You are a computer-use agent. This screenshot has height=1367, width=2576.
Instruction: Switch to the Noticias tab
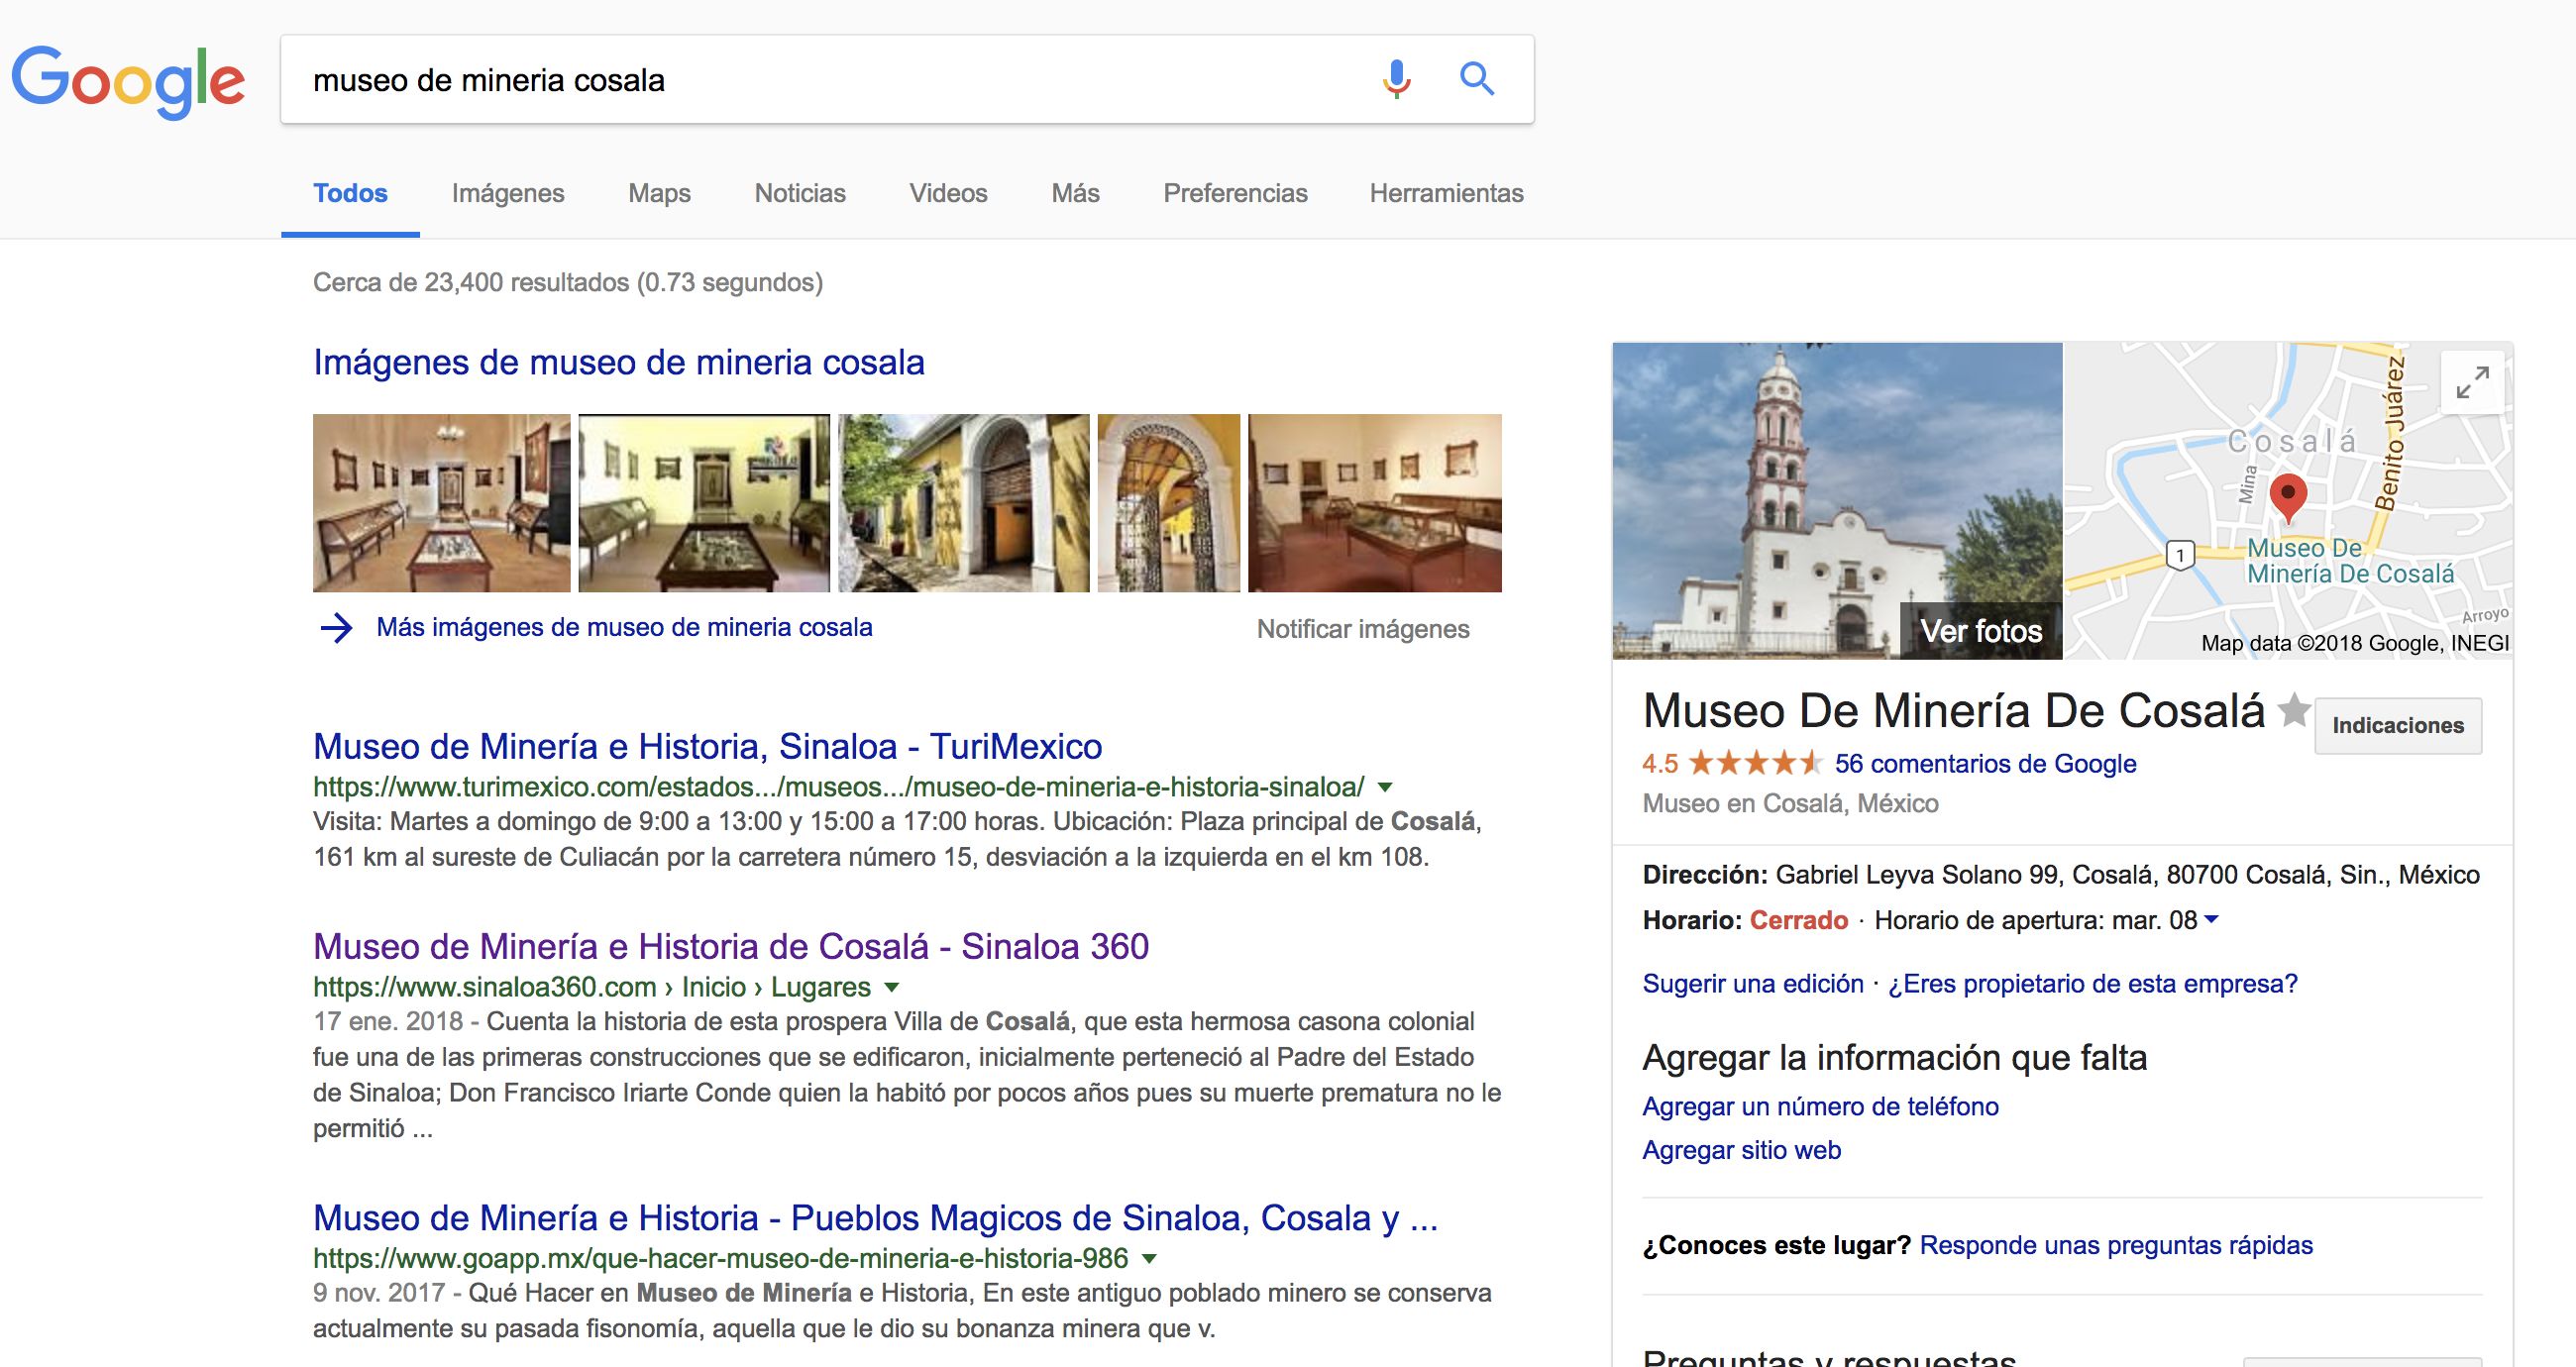[x=800, y=193]
